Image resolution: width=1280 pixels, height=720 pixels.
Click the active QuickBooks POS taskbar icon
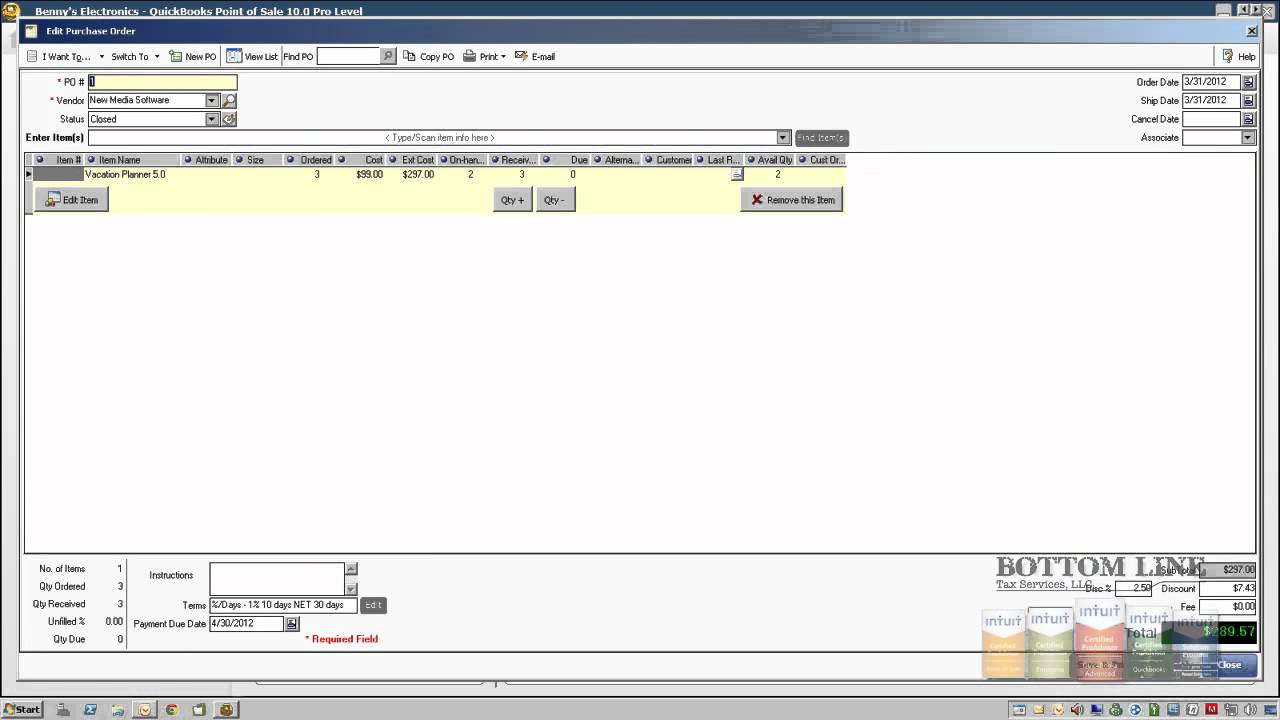[226, 709]
